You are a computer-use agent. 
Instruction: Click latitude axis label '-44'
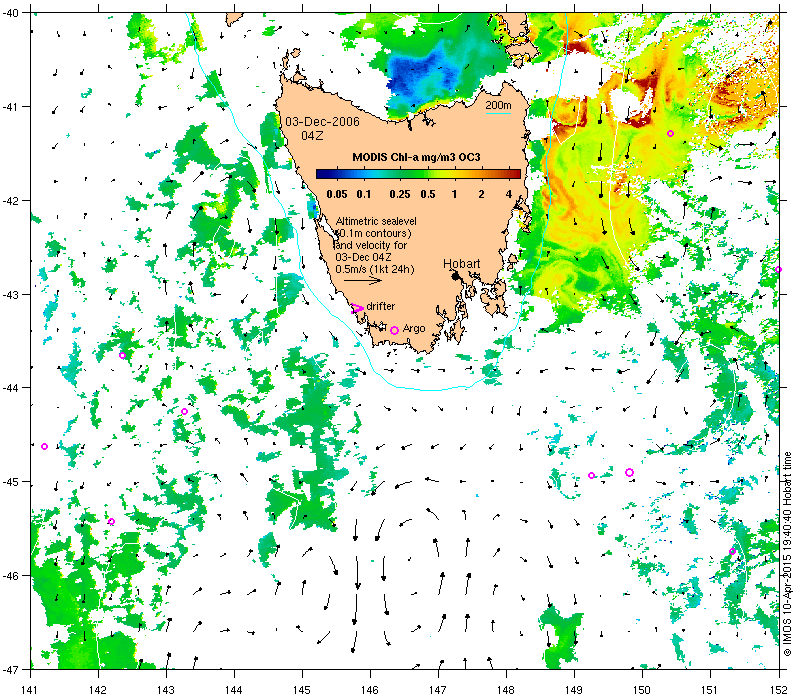tap(11, 388)
